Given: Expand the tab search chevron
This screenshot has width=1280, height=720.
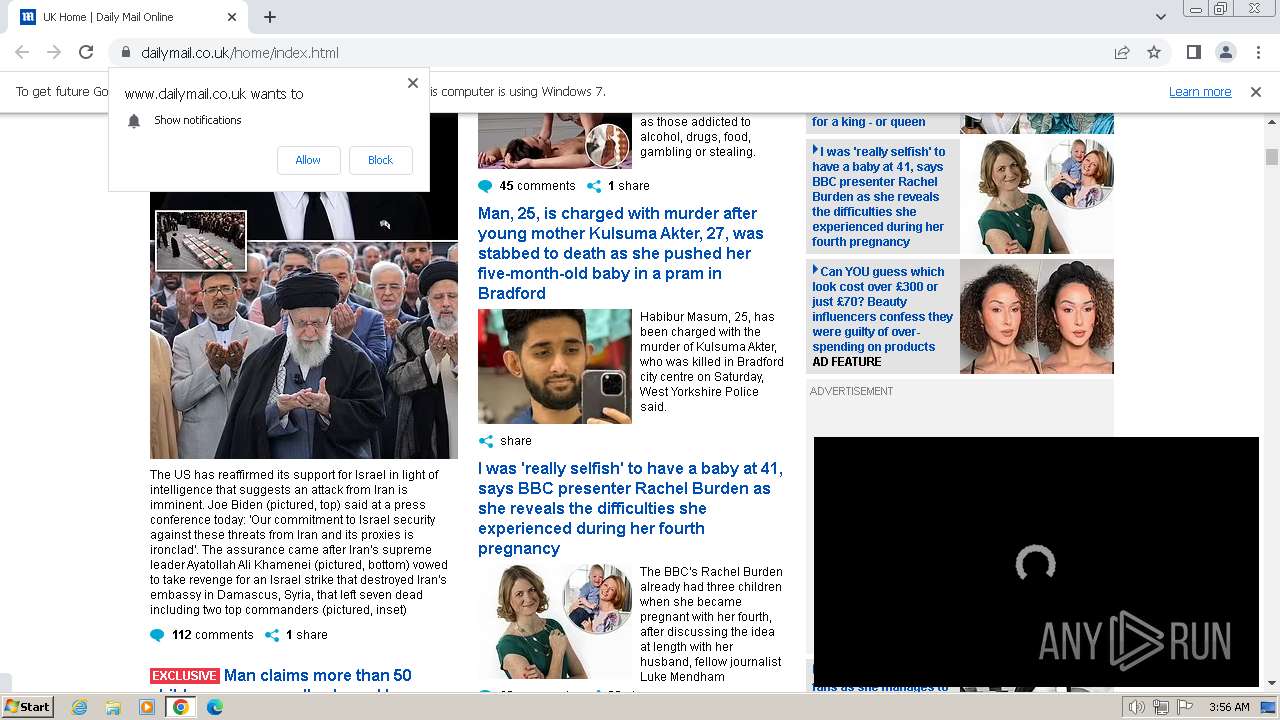Looking at the screenshot, I should click(x=1161, y=17).
